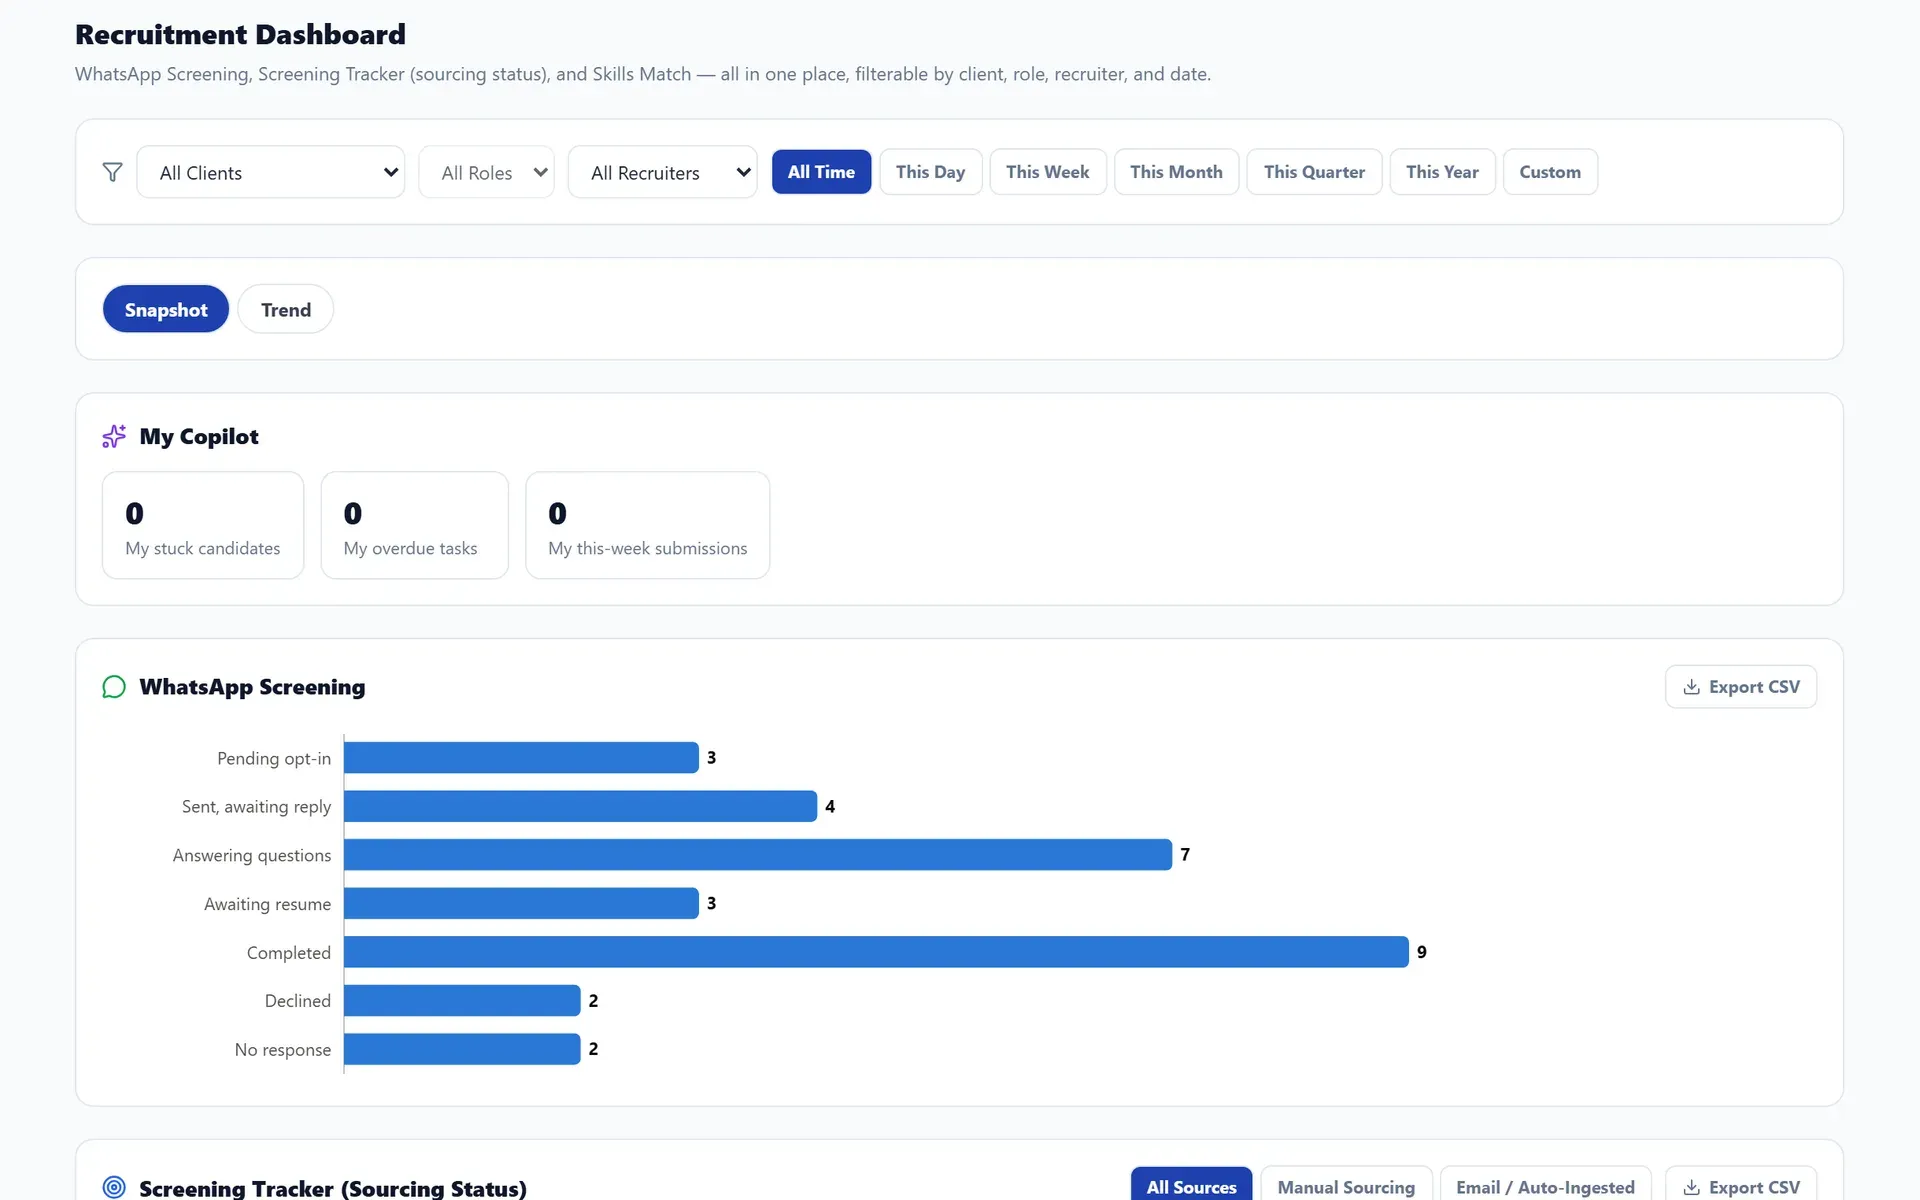This screenshot has height=1200, width=1920.
Task: Click the Recruitment Dashboard heading
Action: tap(240, 34)
